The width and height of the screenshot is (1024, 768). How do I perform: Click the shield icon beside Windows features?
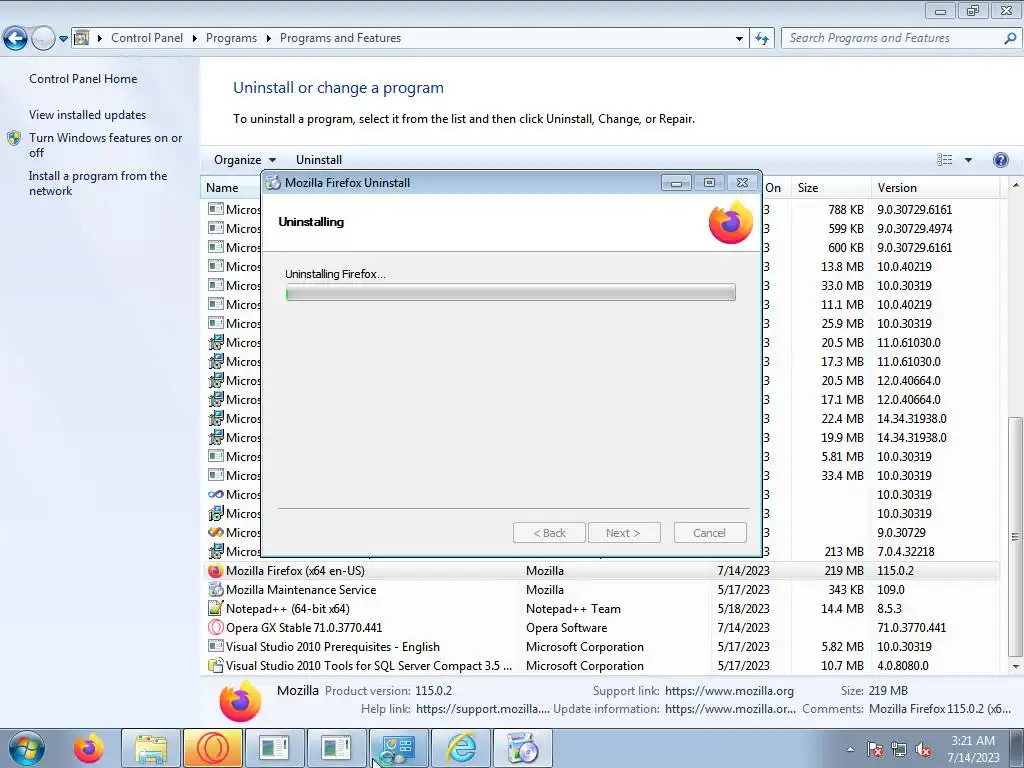coord(14,138)
